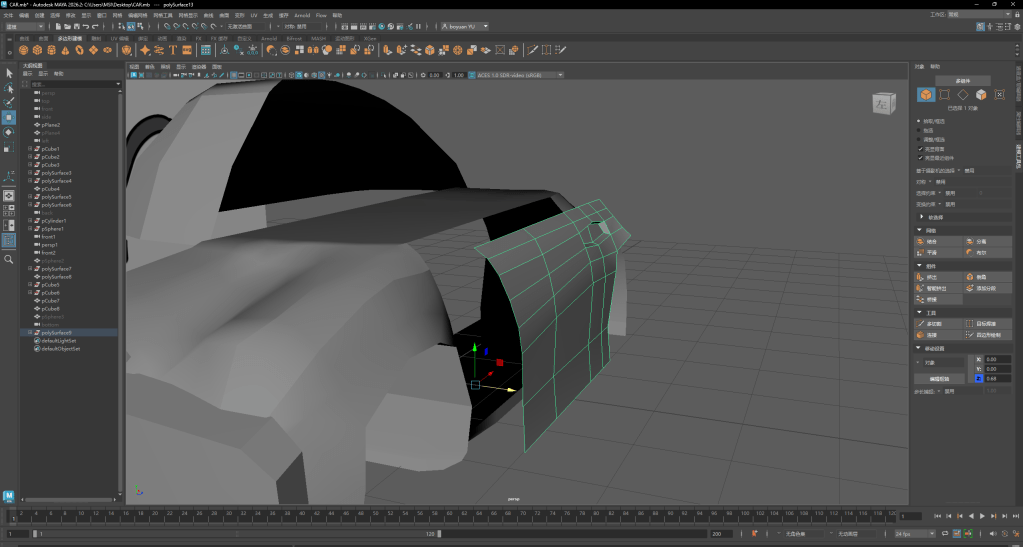Open the workspace mode dropdown in status line
The width and height of the screenshot is (1023, 547).
(24, 26)
